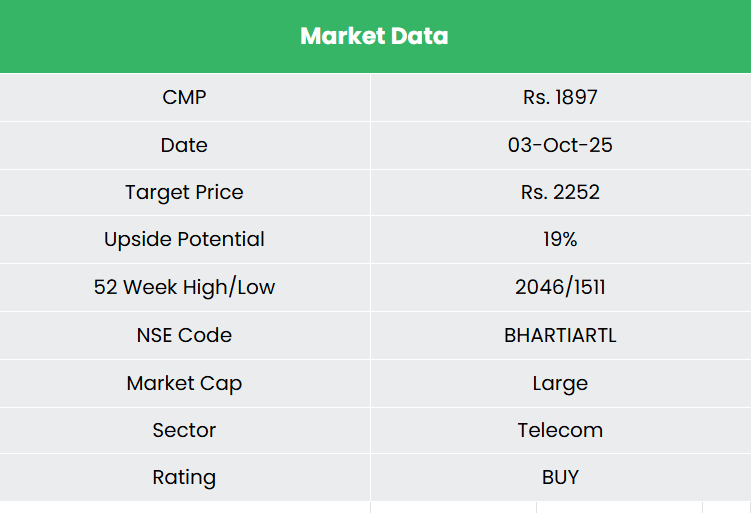
Task: Click the Rs. 1897 price value
Action: pyautogui.click(x=560, y=97)
